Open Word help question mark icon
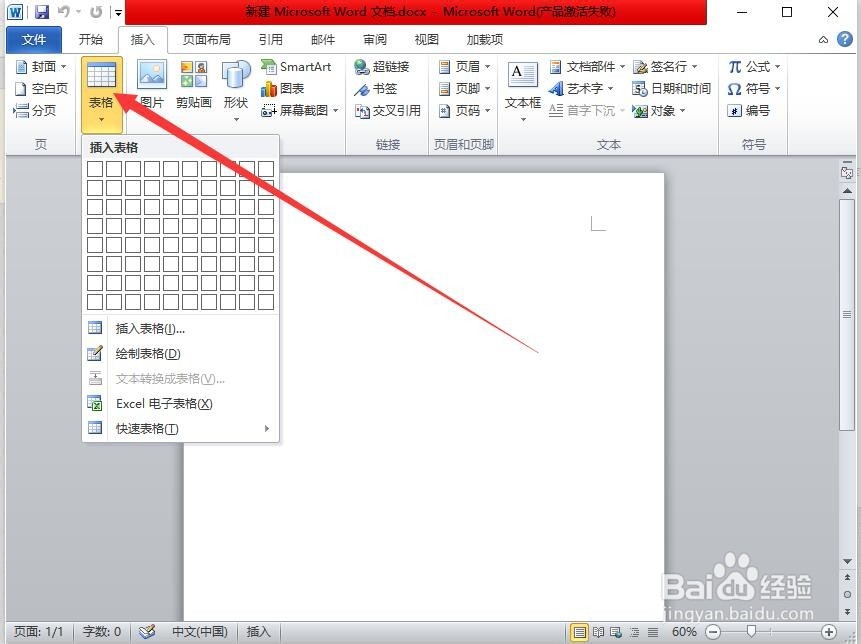The width and height of the screenshot is (861, 644). coord(845,40)
